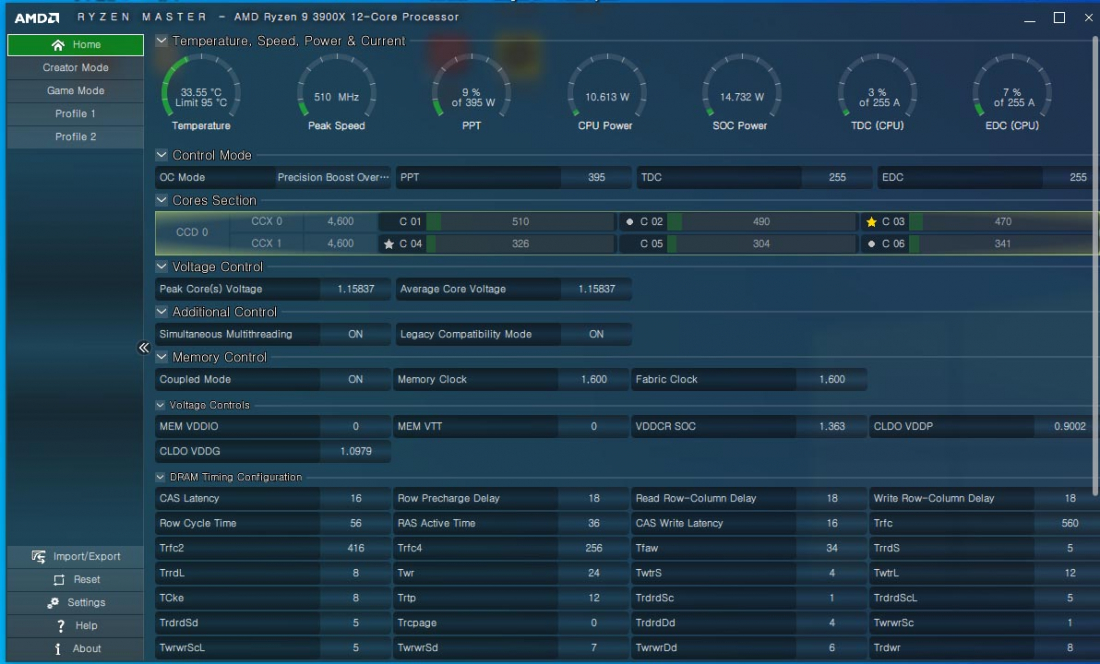Click the Import/Export icon in sidebar
This screenshot has width=1100, height=664.
(x=39, y=557)
